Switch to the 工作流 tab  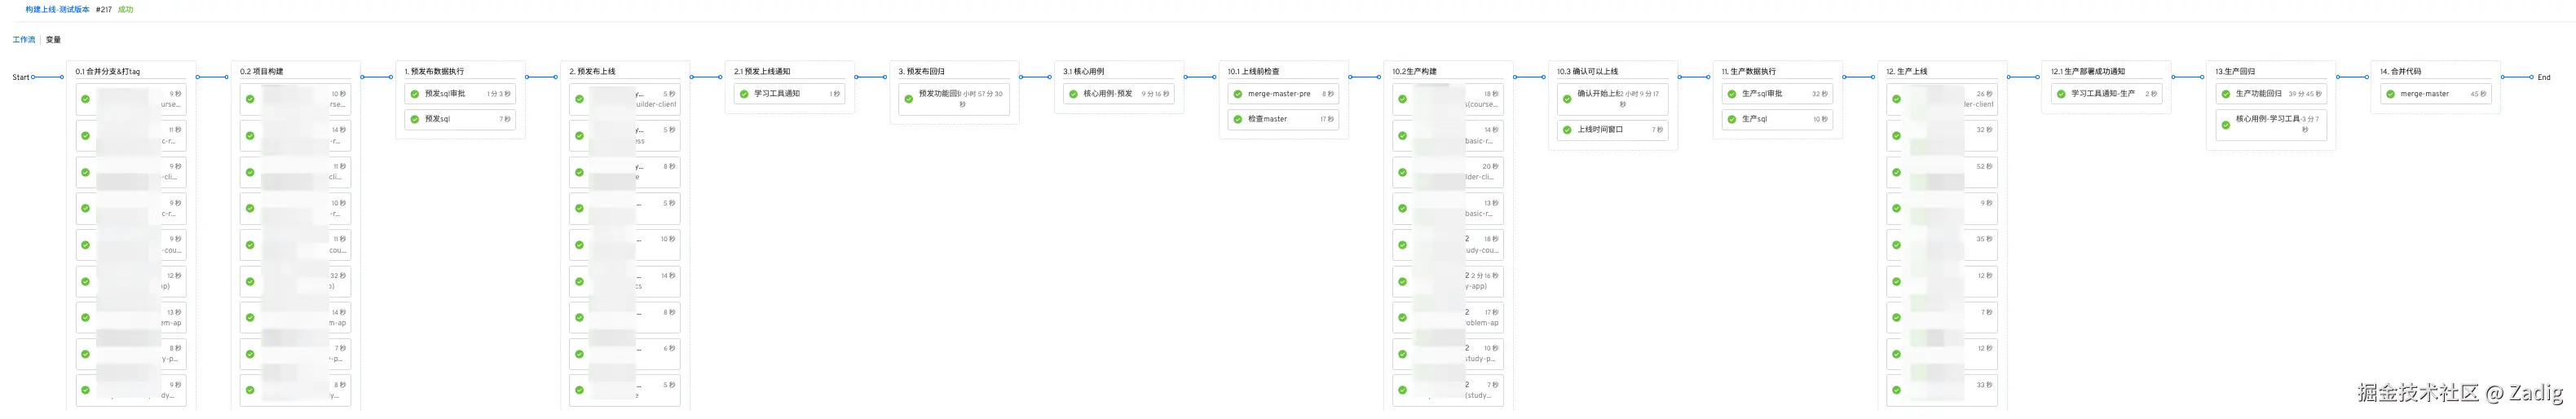(23, 40)
